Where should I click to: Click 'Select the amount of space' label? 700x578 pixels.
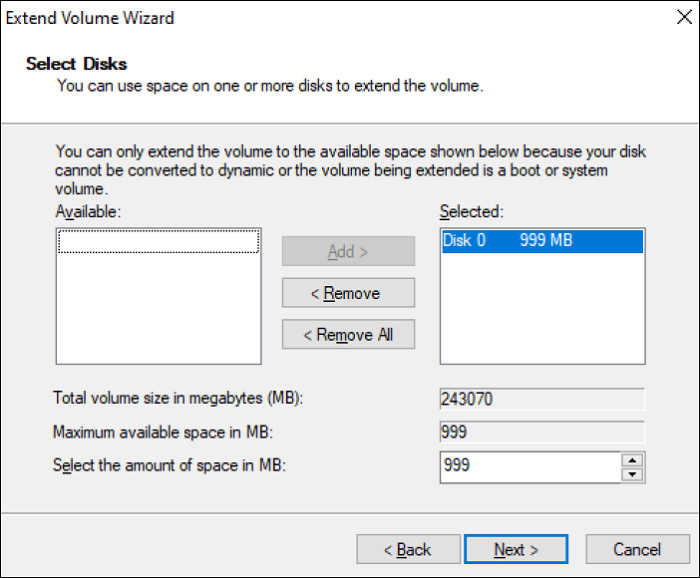(169, 465)
